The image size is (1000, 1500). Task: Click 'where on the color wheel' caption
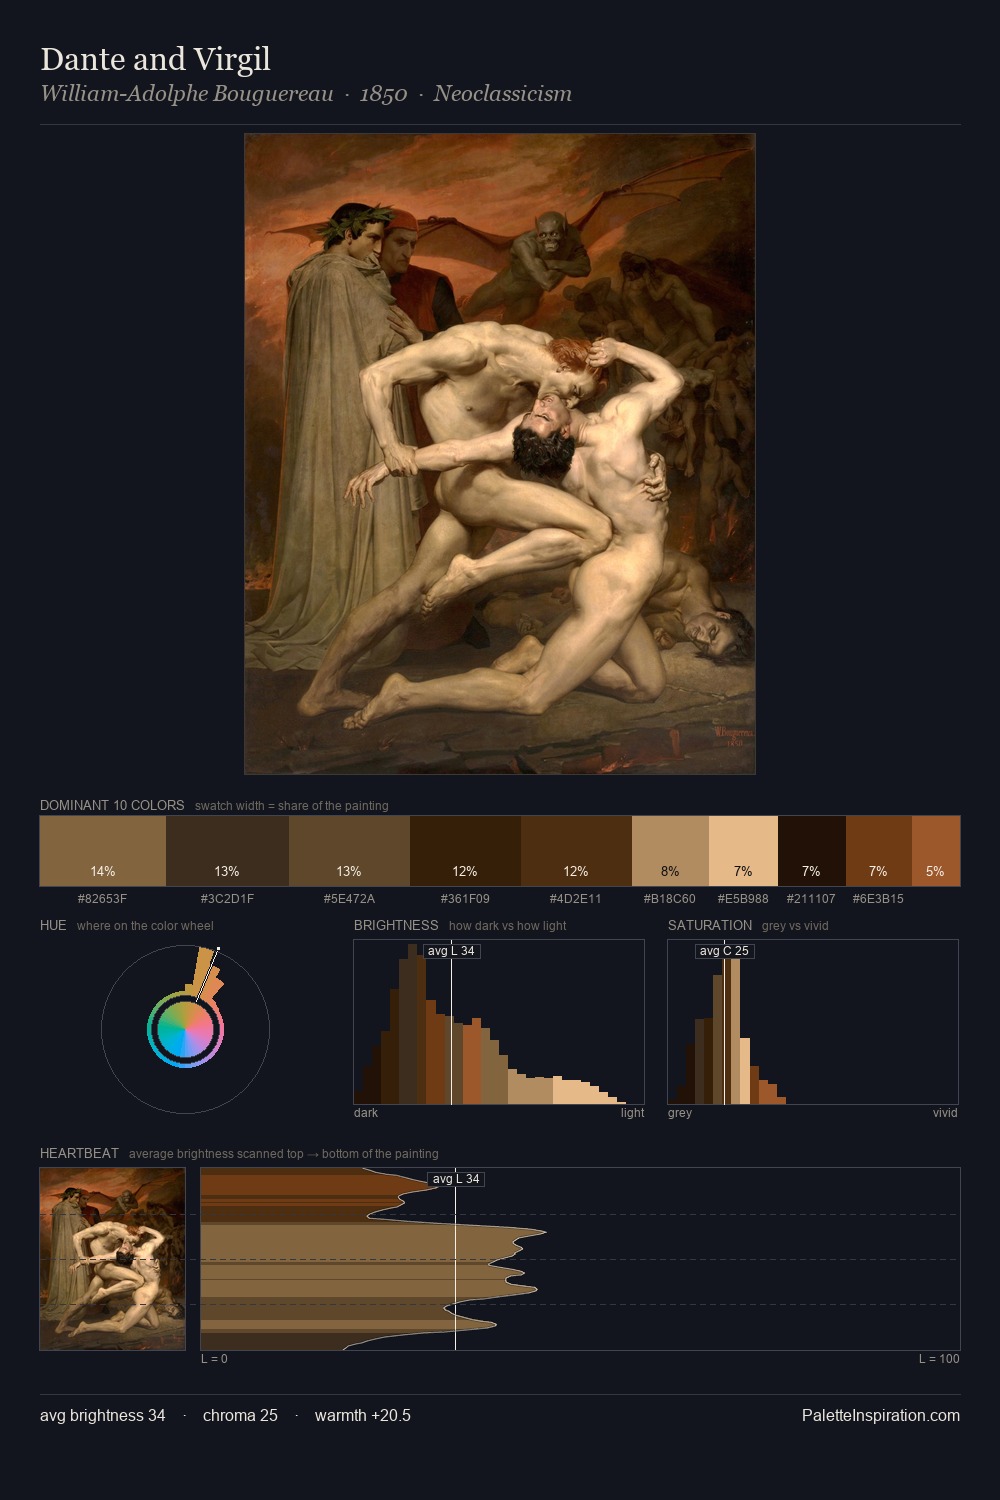click(145, 925)
